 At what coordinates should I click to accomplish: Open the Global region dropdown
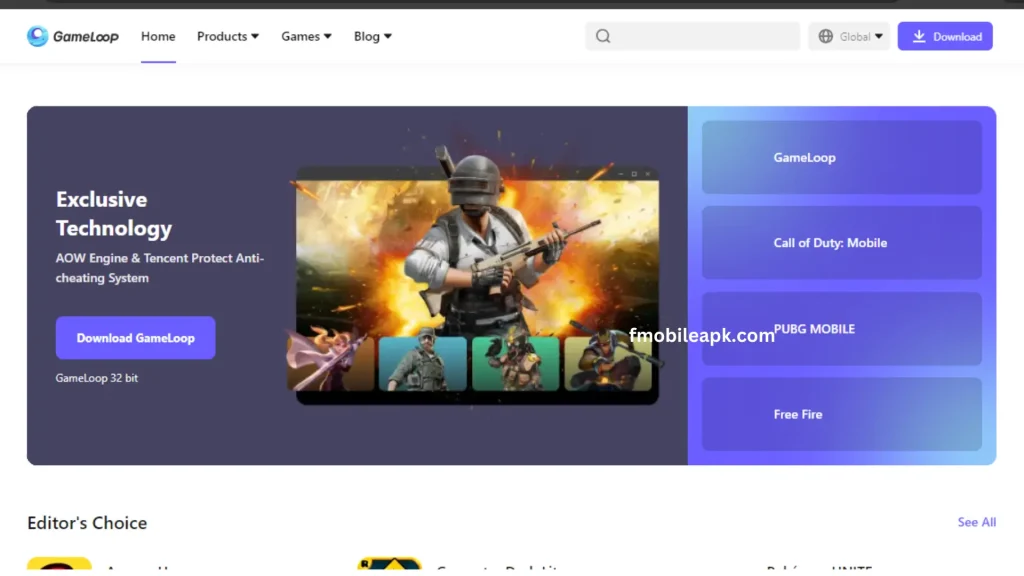point(849,37)
